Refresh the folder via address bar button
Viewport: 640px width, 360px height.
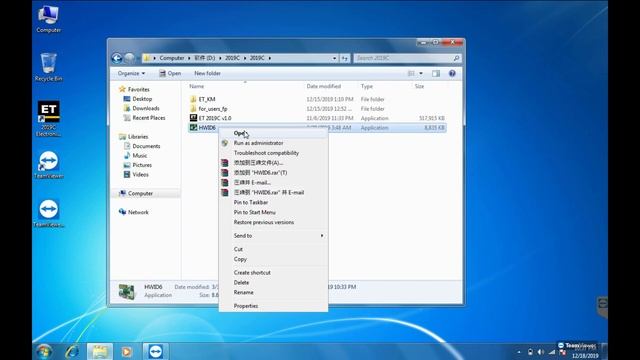pyautogui.click(x=344, y=58)
